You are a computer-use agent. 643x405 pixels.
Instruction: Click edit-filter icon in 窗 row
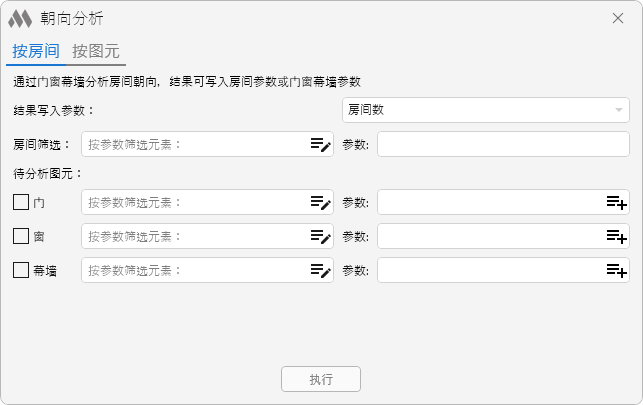point(320,237)
